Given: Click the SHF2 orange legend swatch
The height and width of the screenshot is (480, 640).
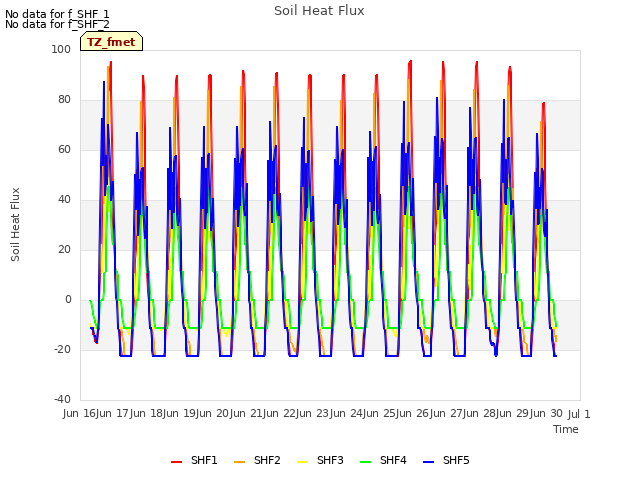Looking at the screenshot, I should [x=240, y=461].
